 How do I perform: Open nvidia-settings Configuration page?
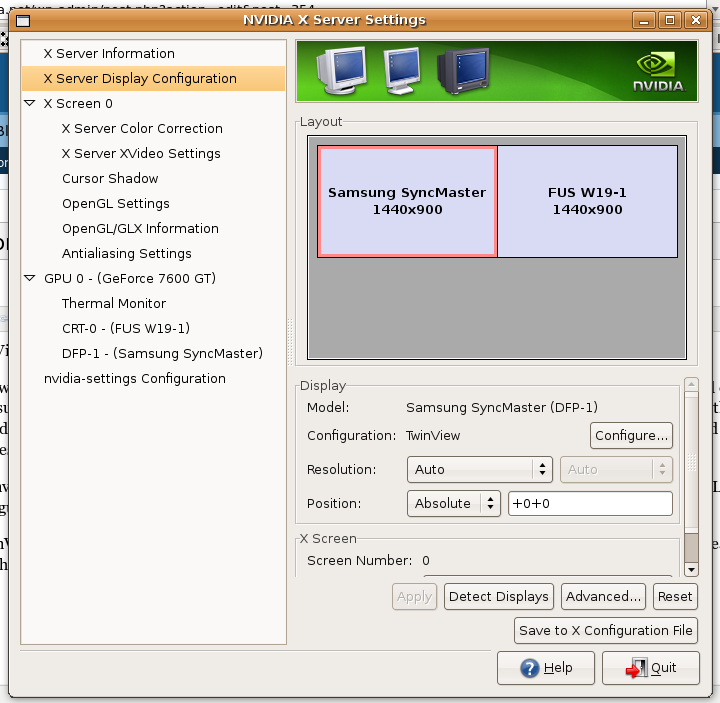click(x=135, y=379)
